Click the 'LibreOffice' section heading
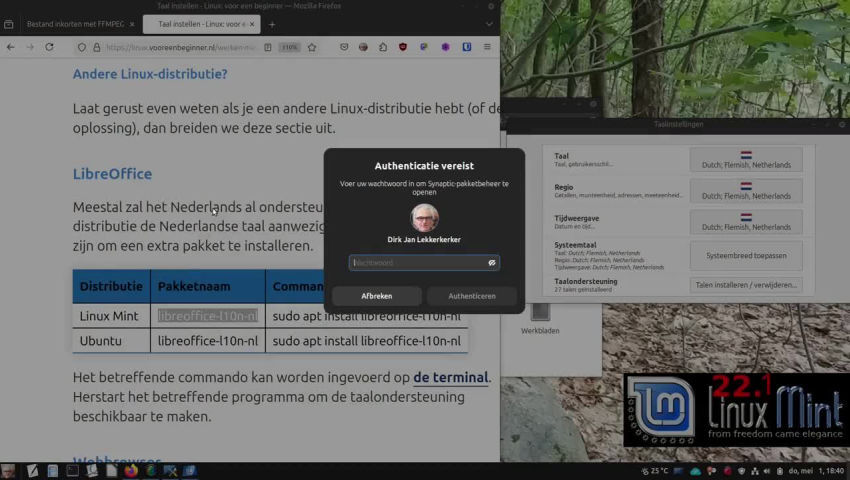This screenshot has width=850, height=480. (x=112, y=174)
